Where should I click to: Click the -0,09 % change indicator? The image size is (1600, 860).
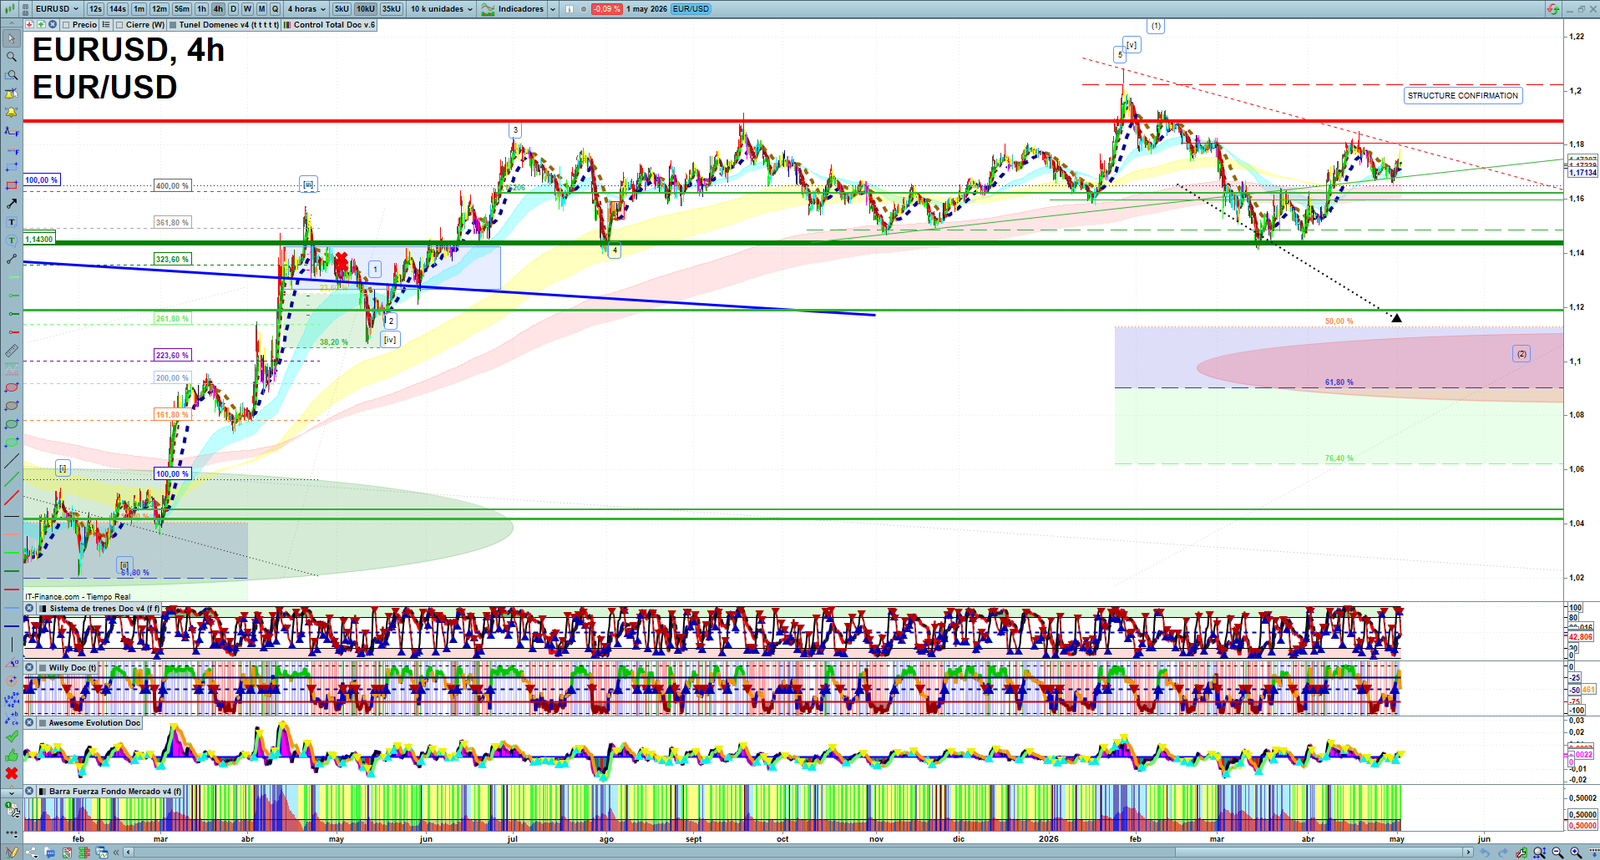(x=606, y=9)
